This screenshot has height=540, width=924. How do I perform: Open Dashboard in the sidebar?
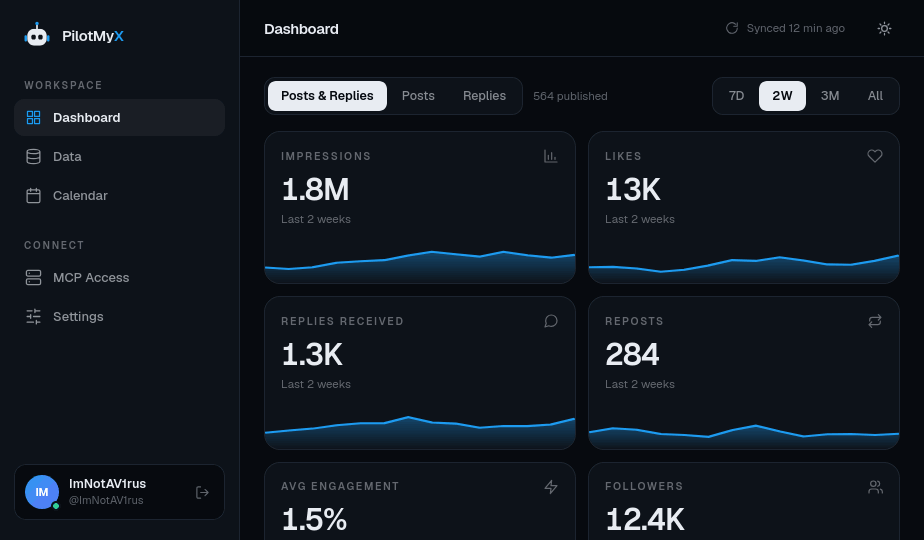click(120, 117)
